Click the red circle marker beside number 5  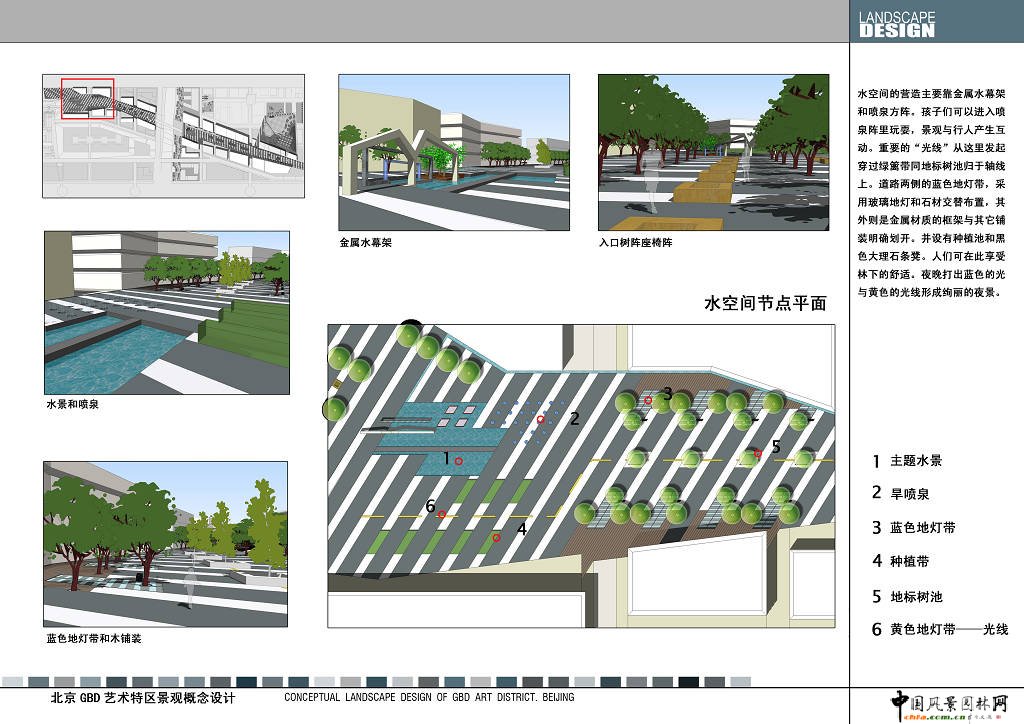coord(758,454)
